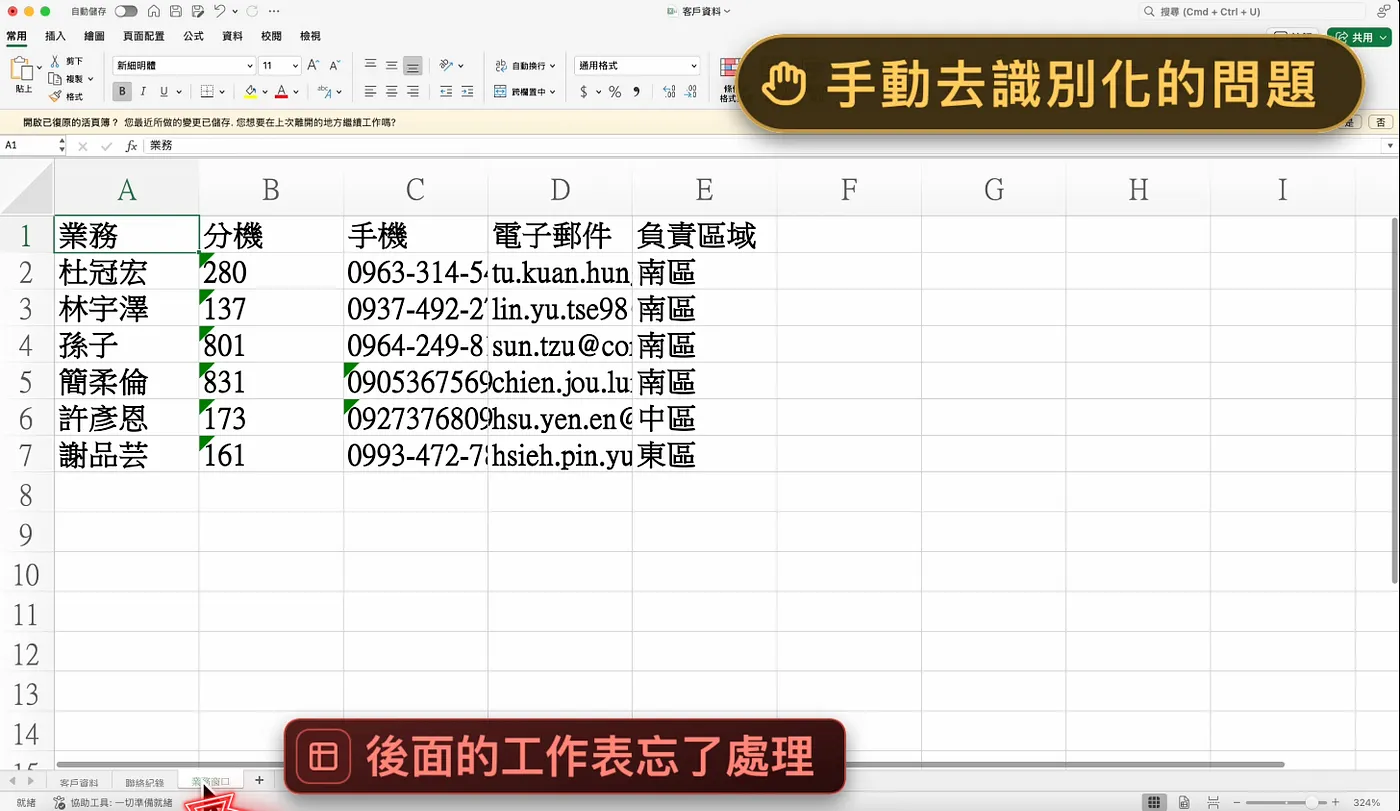Screen dimensions: 1400x811
Task: Click the Save floppy disk icon
Action: (x=175, y=11)
